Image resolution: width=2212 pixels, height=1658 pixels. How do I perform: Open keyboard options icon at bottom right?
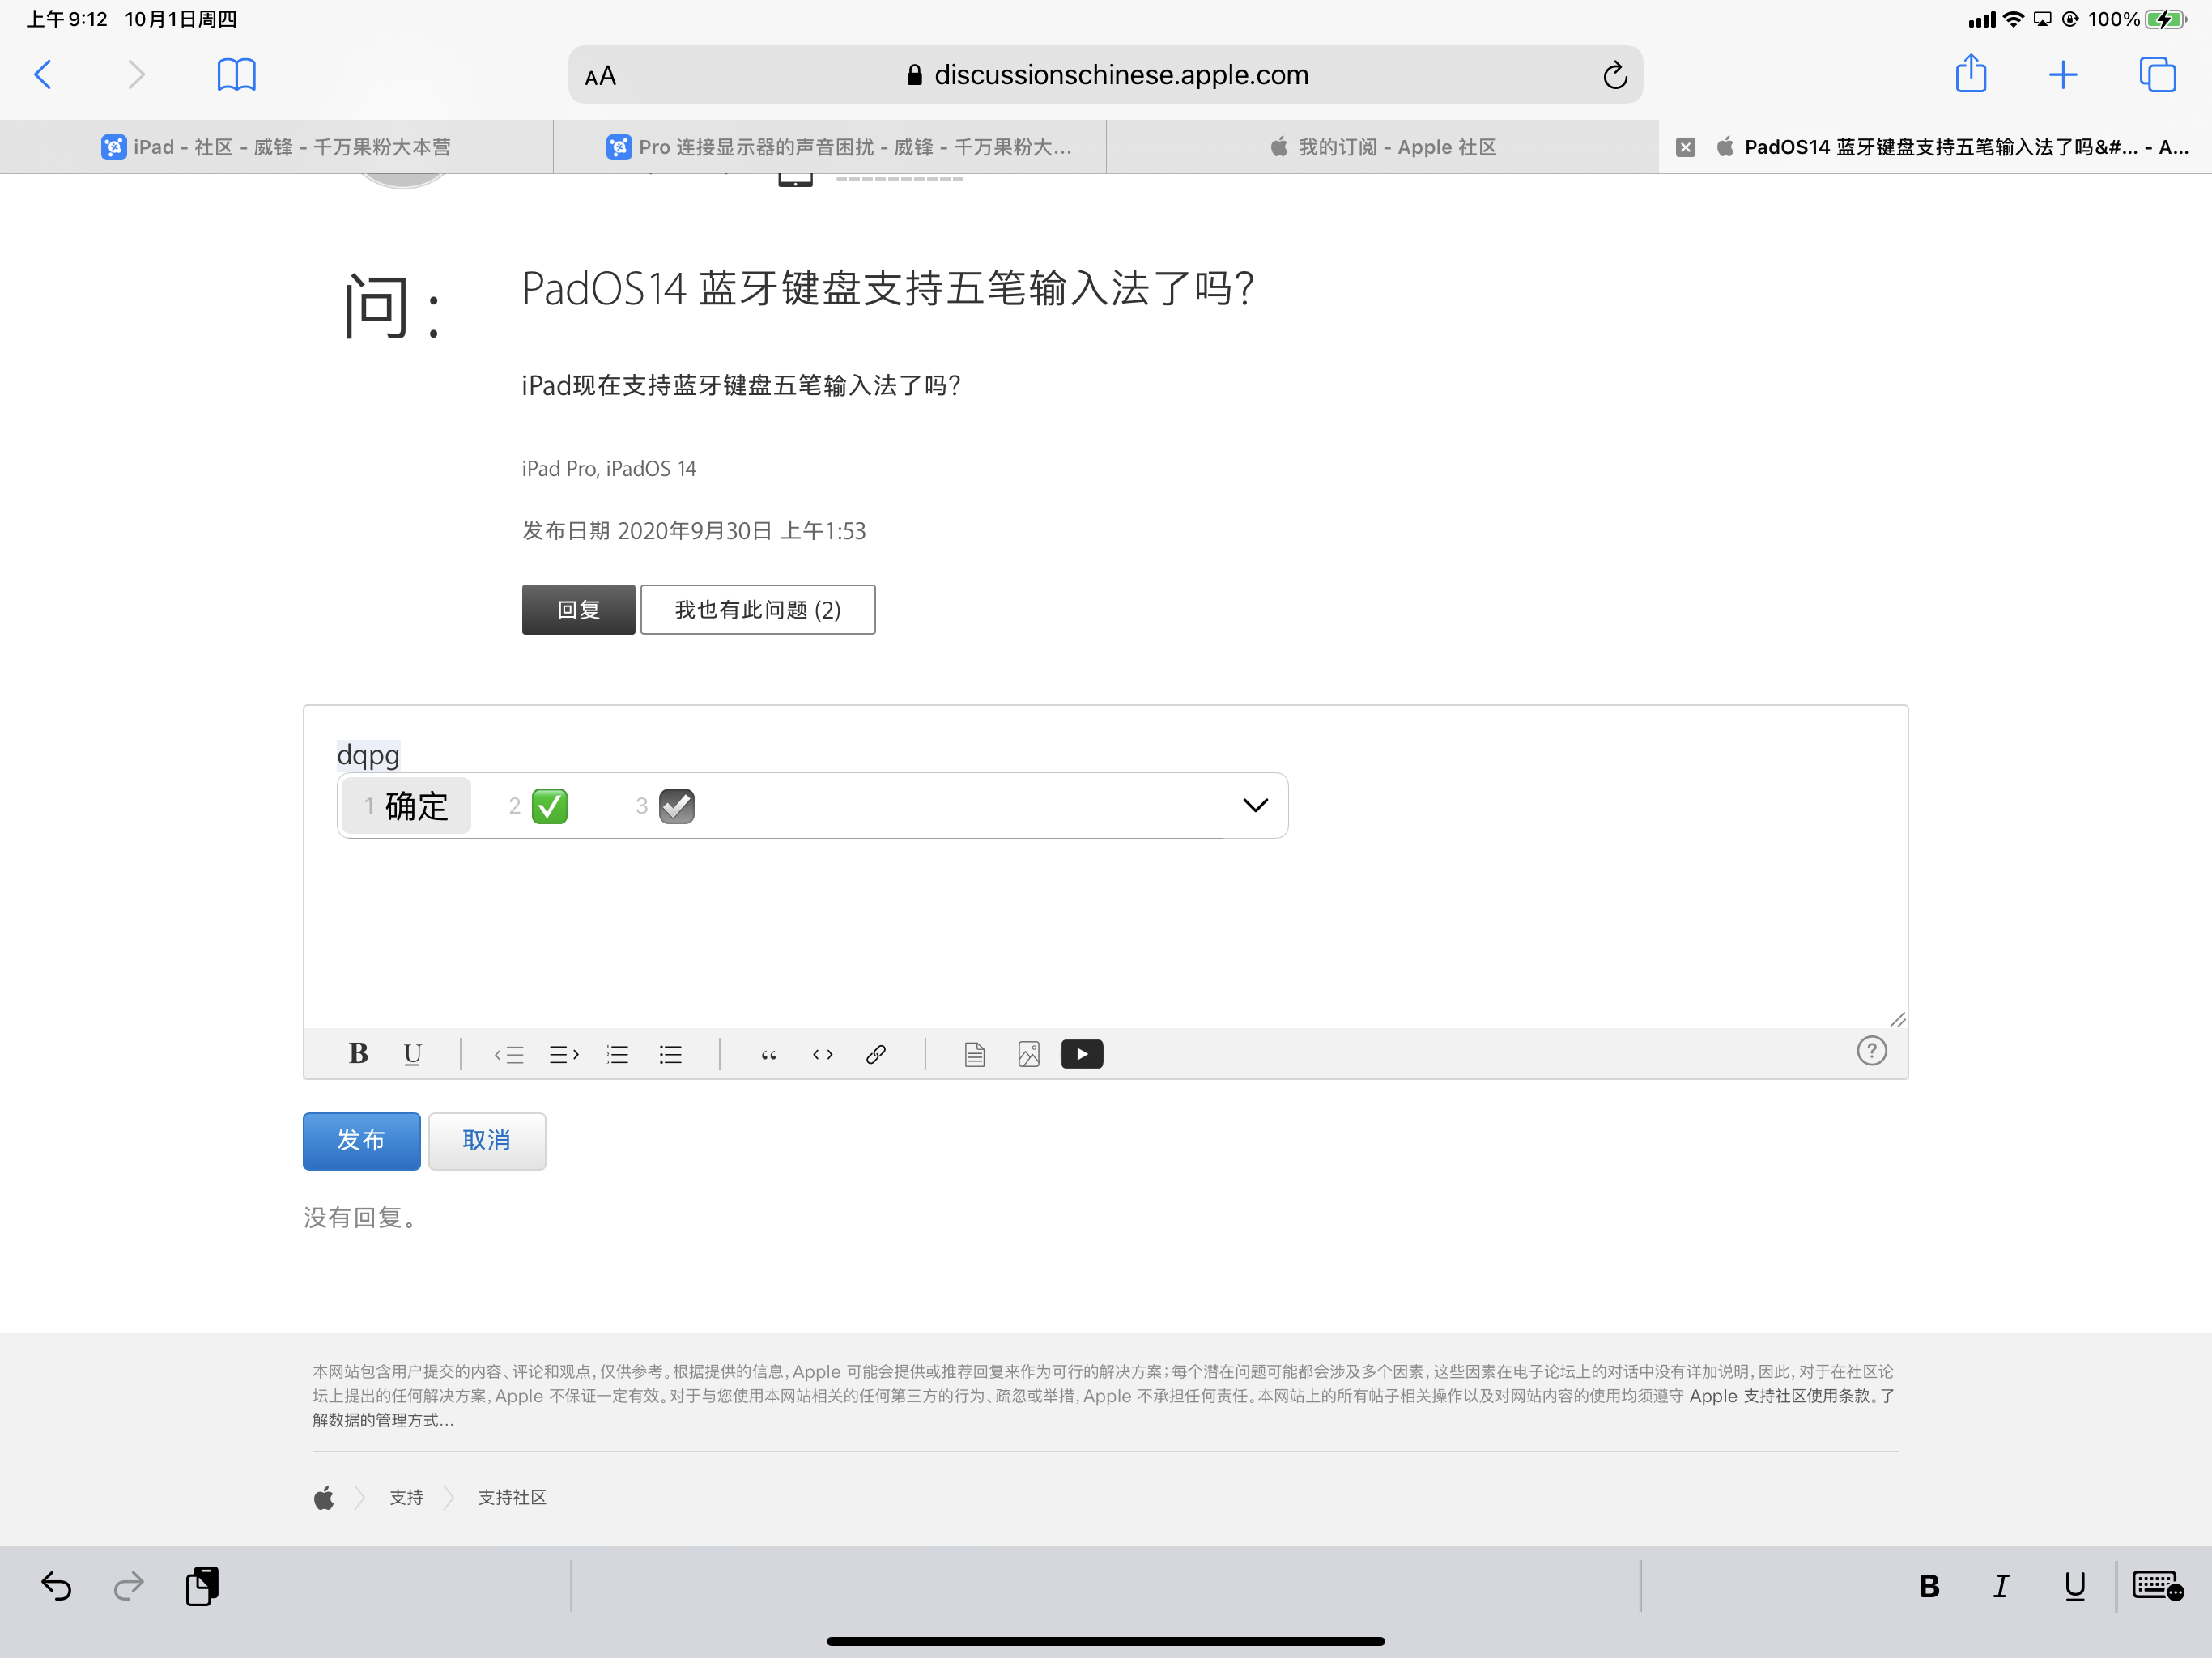coord(2157,1586)
